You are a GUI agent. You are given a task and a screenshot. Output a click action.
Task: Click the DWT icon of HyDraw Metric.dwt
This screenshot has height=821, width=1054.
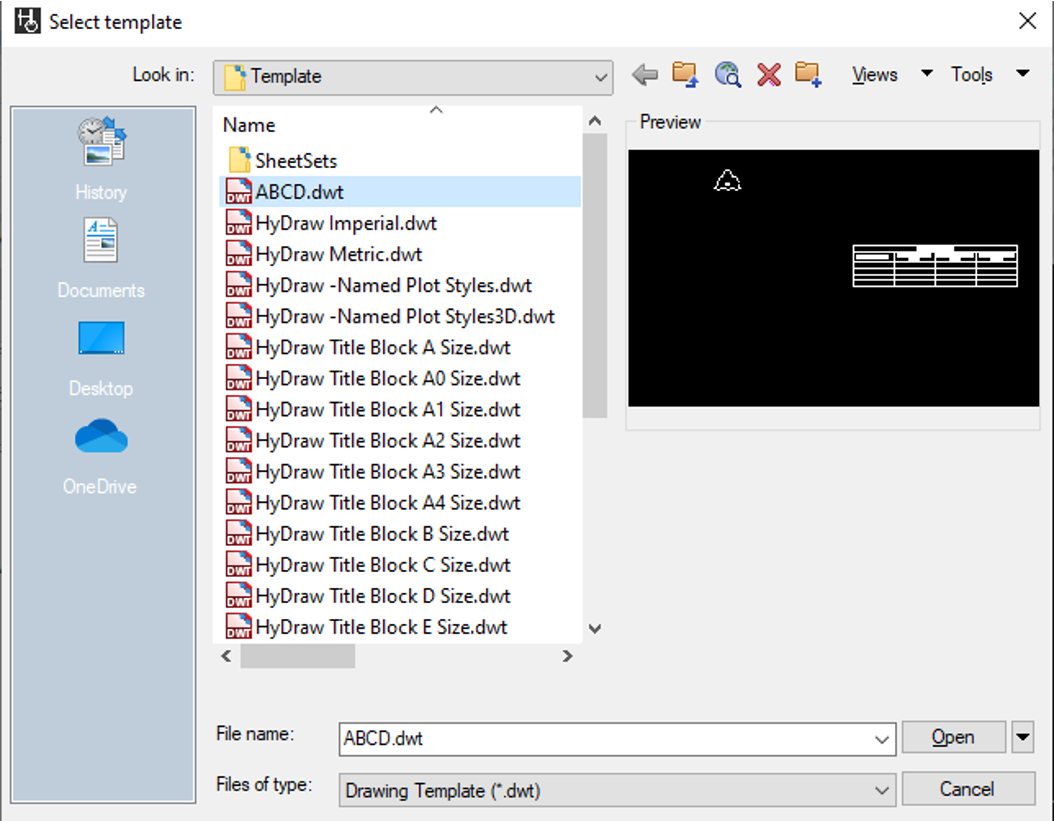239,253
